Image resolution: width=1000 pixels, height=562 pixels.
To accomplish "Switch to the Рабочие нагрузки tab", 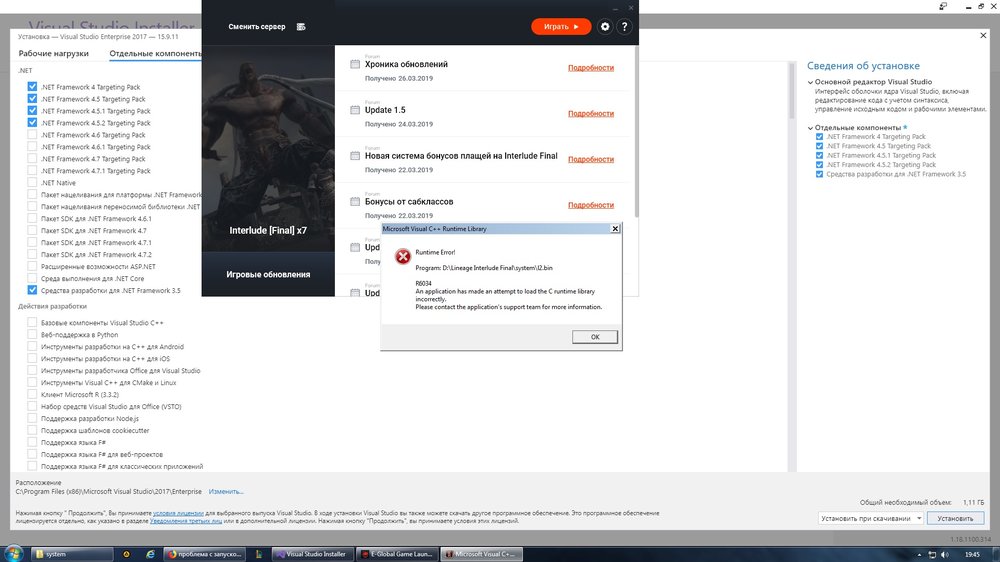I will 53,53.
